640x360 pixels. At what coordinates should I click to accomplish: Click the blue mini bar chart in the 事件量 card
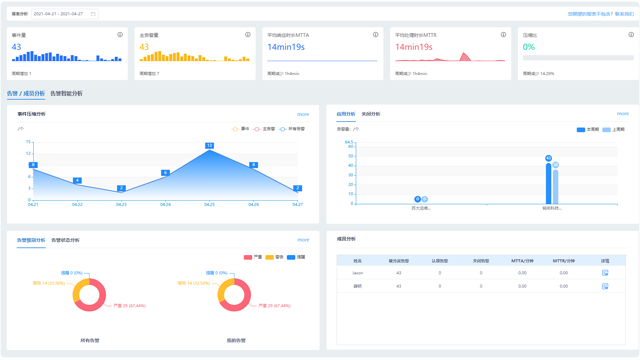pyautogui.click(x=67, y=56)
